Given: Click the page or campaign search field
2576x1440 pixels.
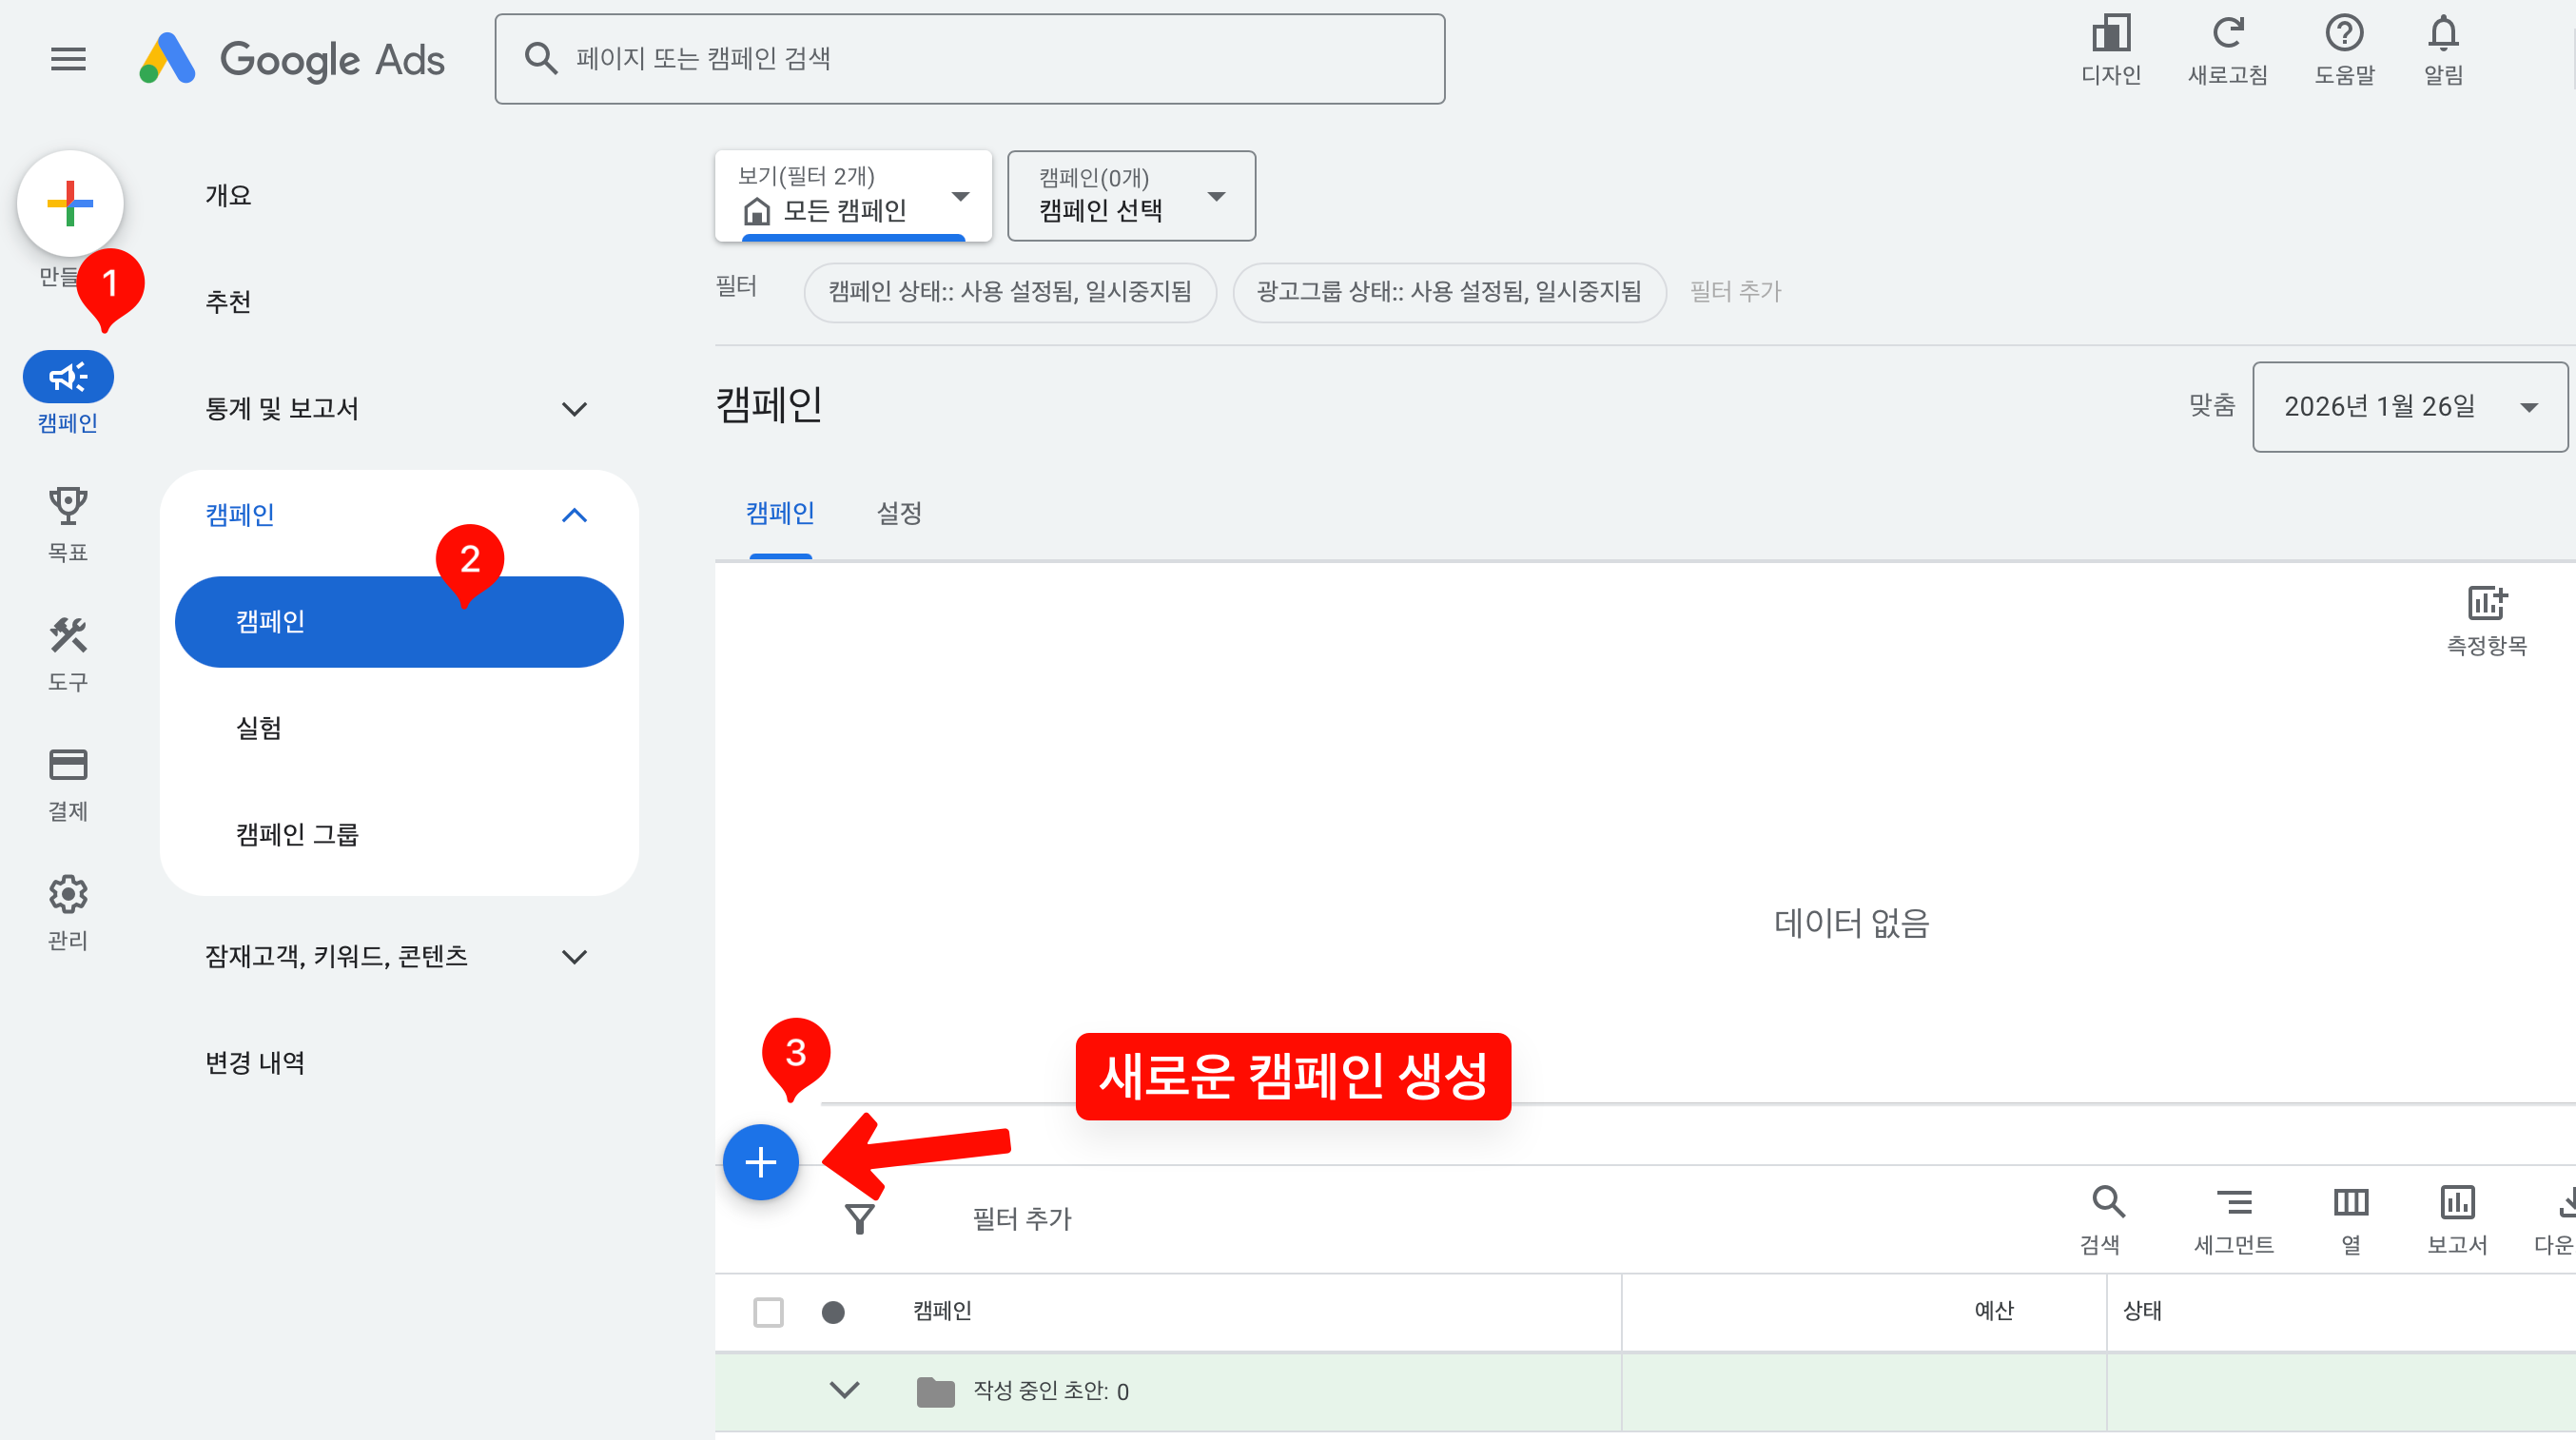Looking at the screenshot, I should (x=969, y=59).
